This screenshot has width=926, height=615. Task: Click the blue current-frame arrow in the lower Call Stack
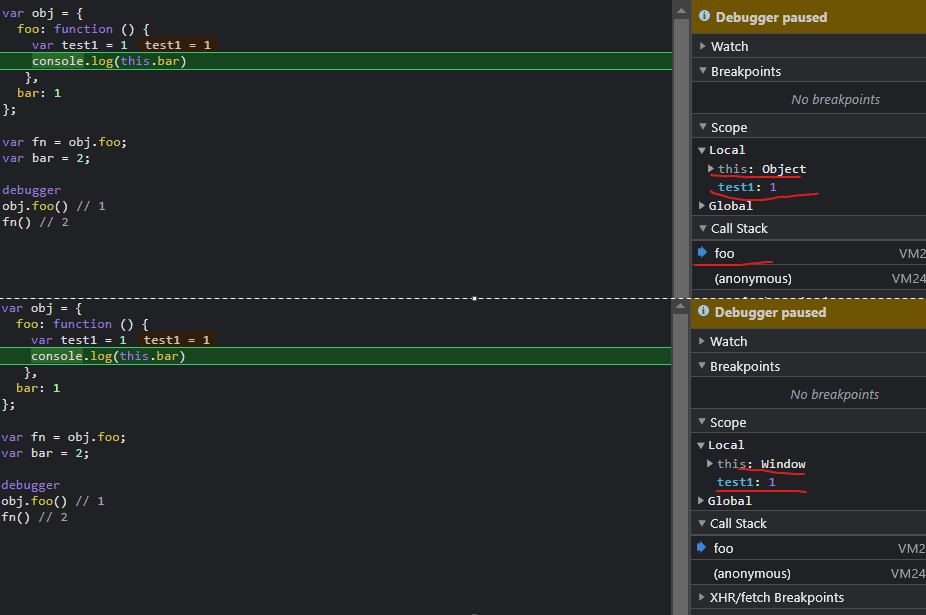point(702,548)
